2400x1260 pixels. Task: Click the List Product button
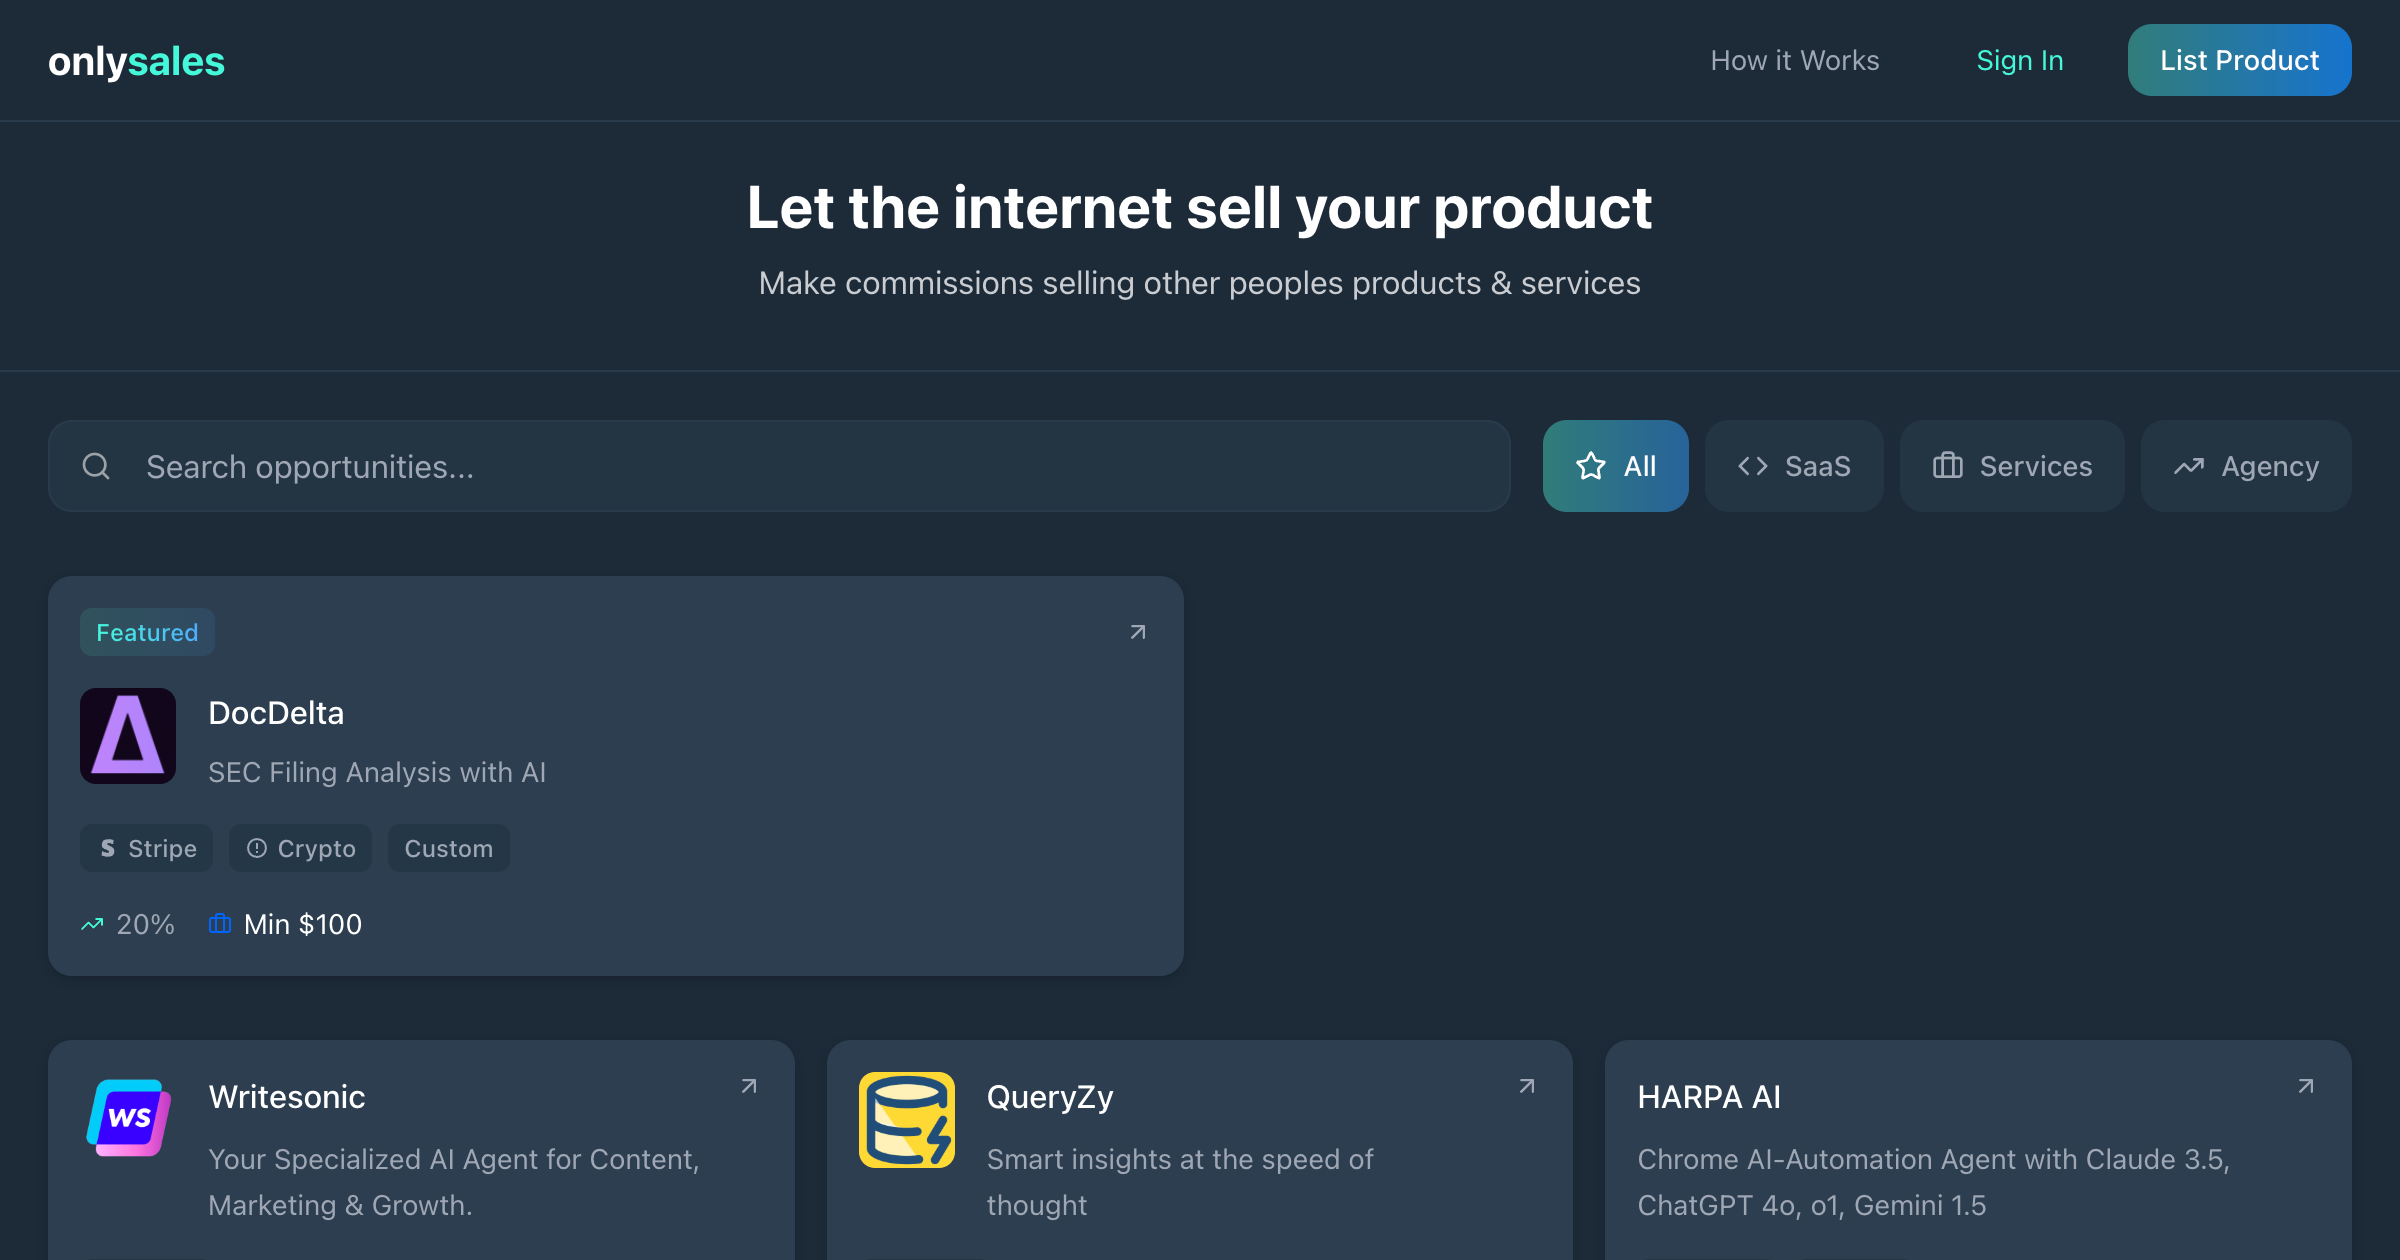(x=2240, y=60)
